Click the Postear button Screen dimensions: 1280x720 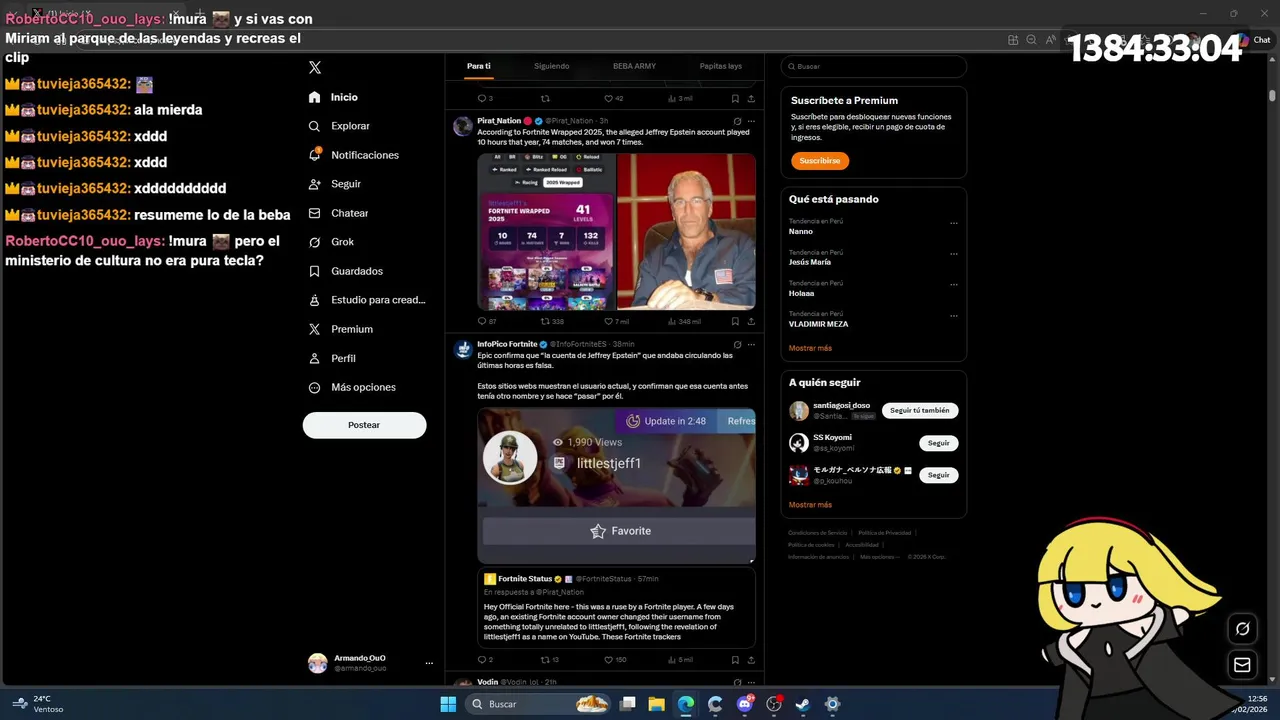[x=364, y=425]
